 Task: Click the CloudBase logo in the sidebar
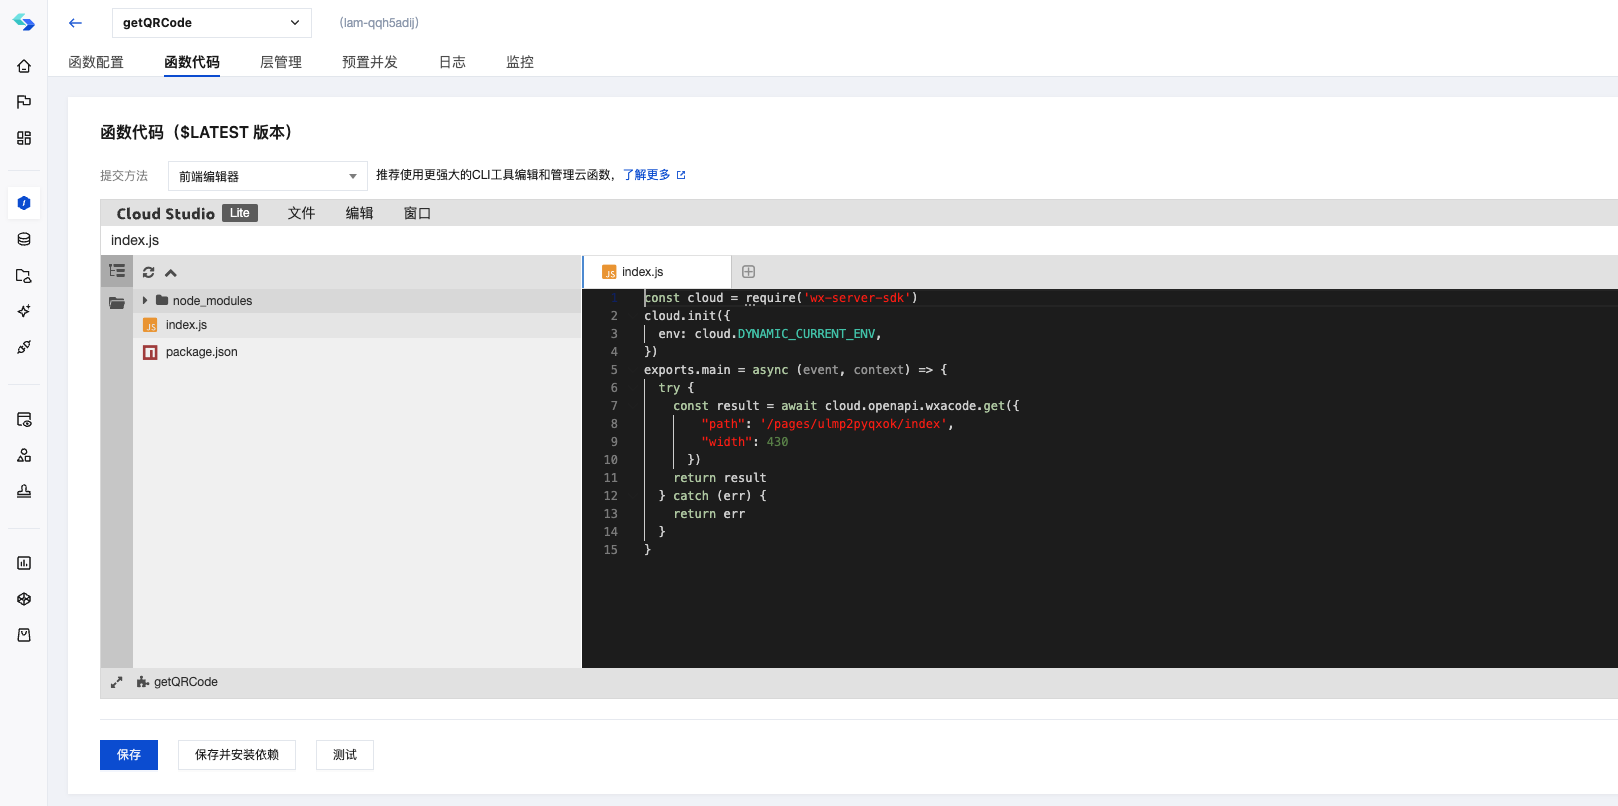23,22
